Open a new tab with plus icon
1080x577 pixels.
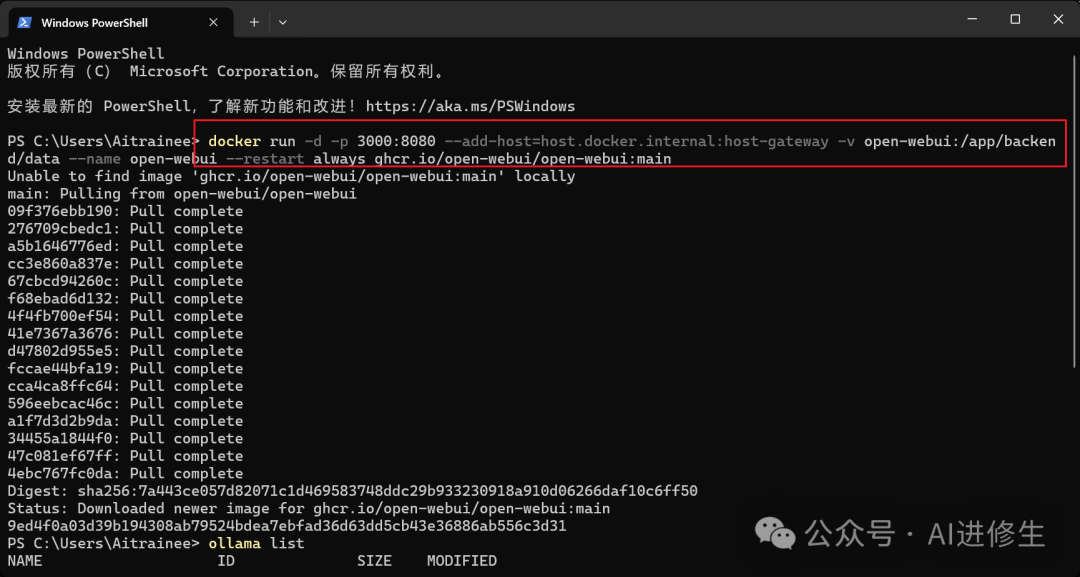(254, 22)
